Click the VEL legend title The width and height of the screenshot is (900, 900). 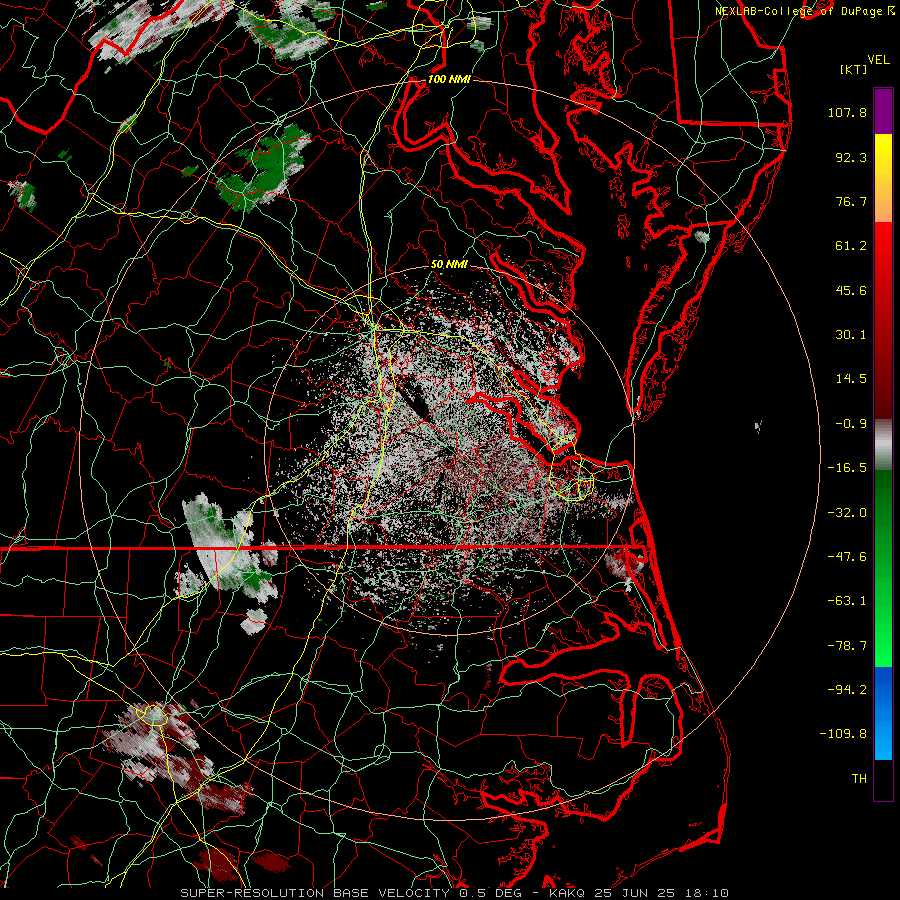coord(878,60)
